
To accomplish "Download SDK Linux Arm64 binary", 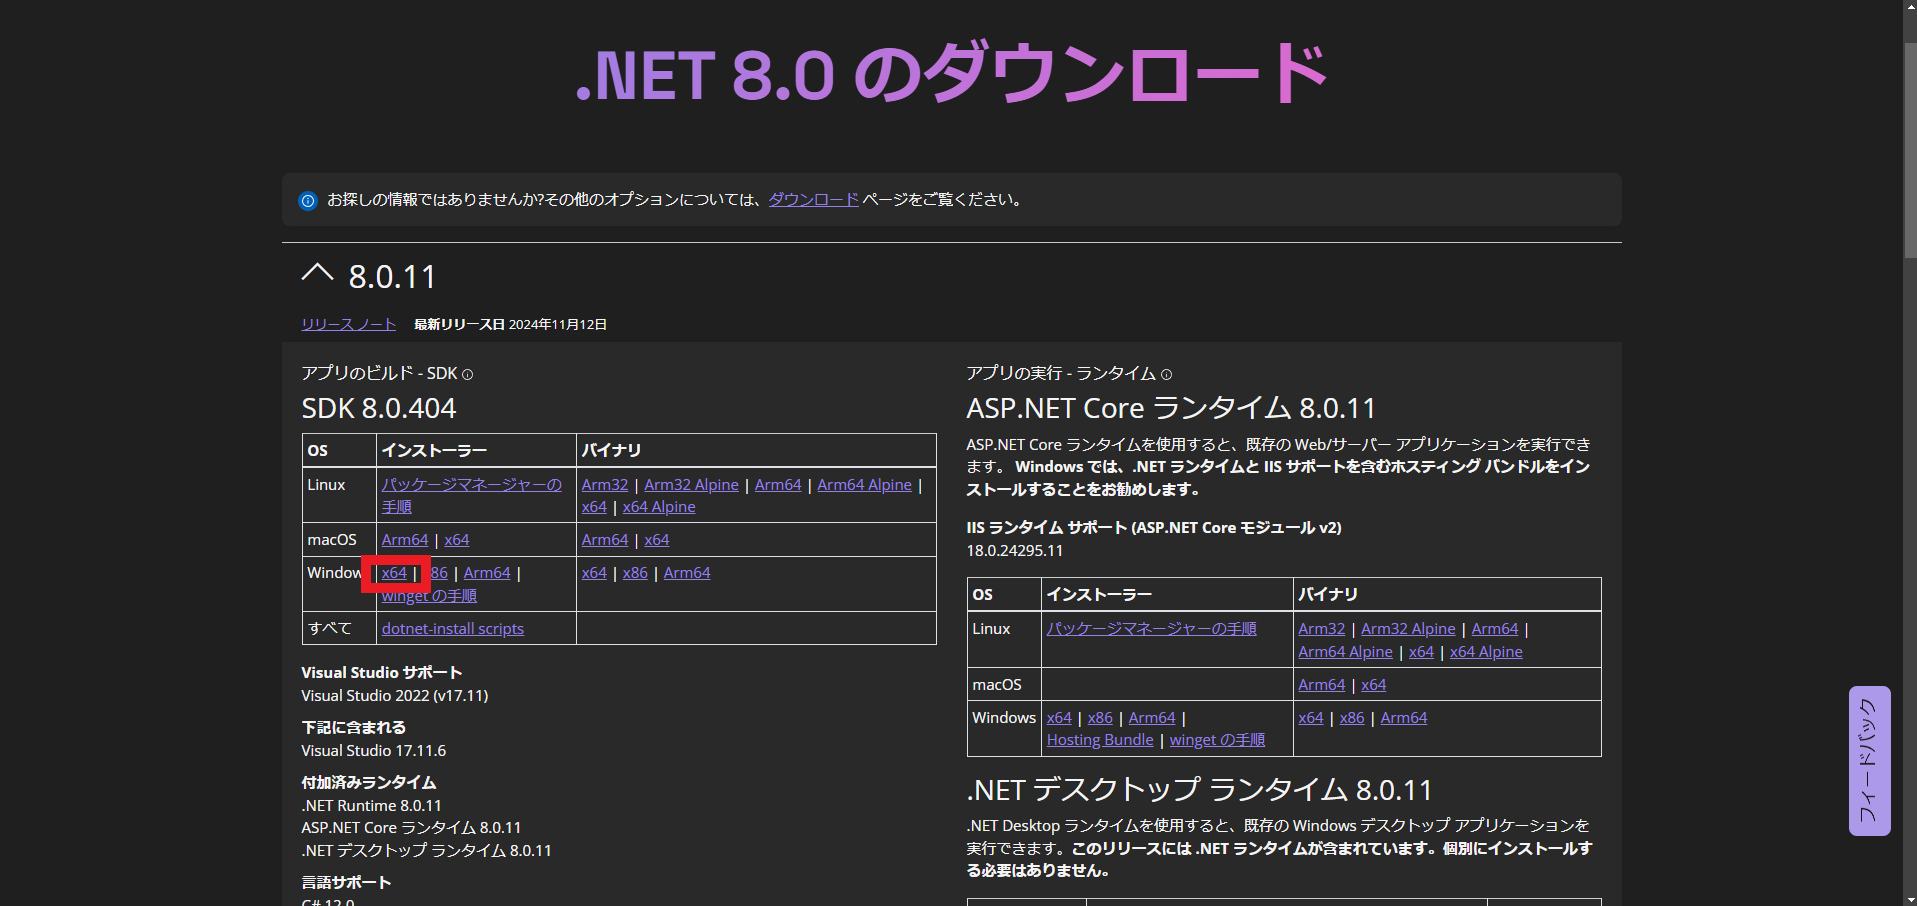I will click(x=778, y=484).
